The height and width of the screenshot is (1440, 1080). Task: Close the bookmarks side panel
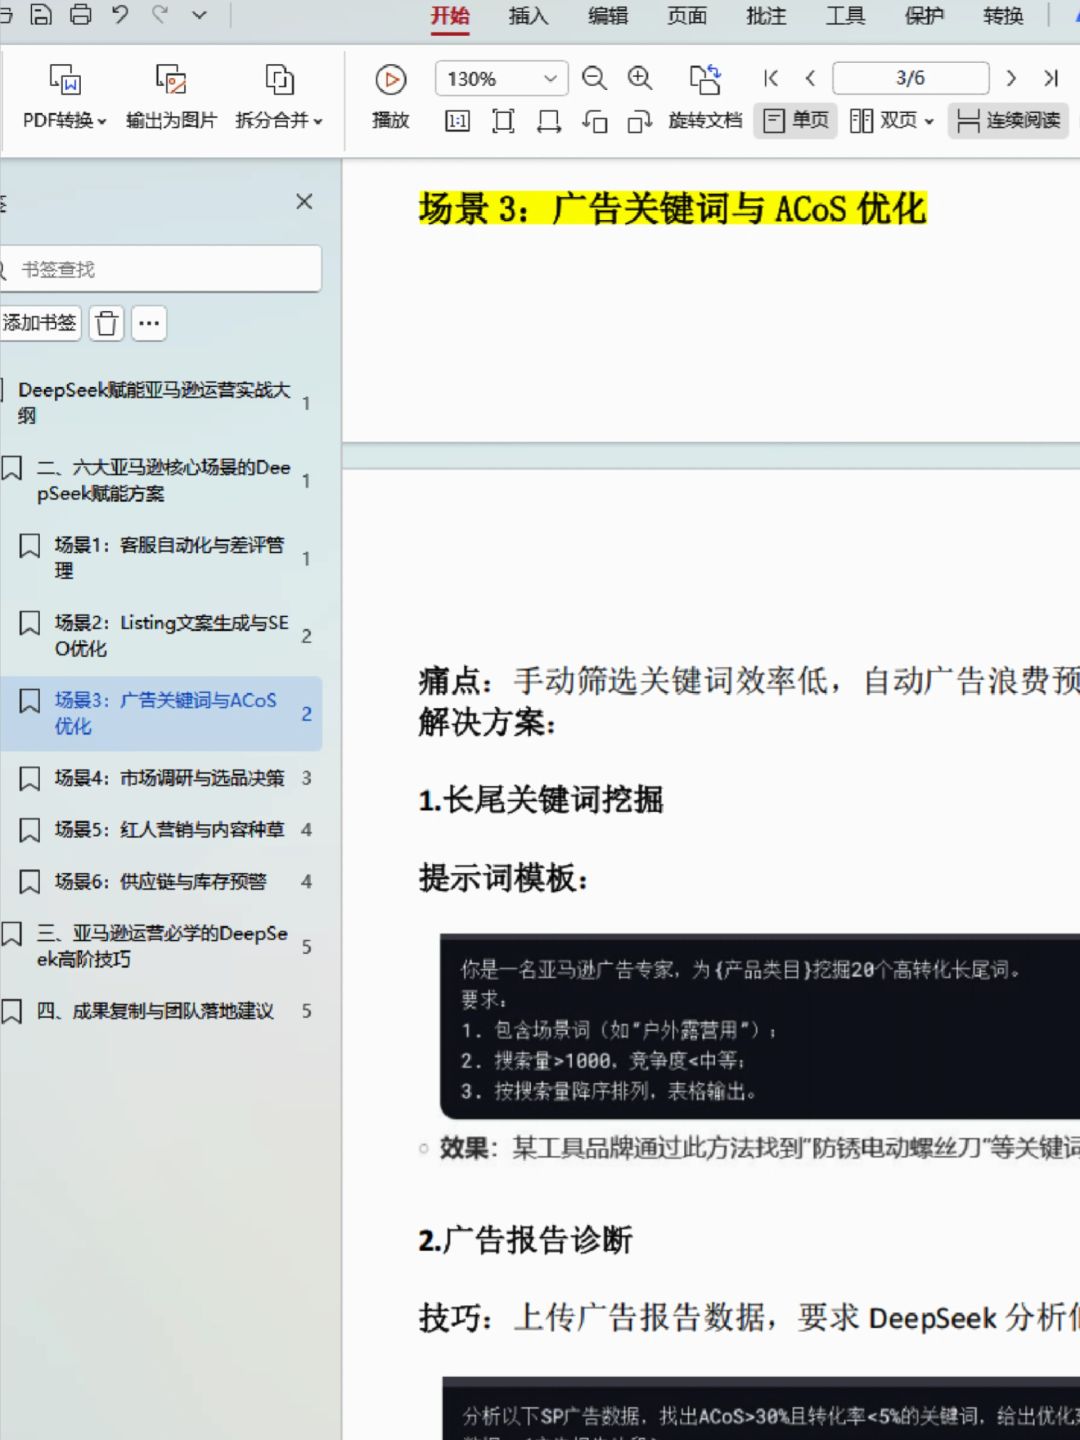tap(305, 202)
